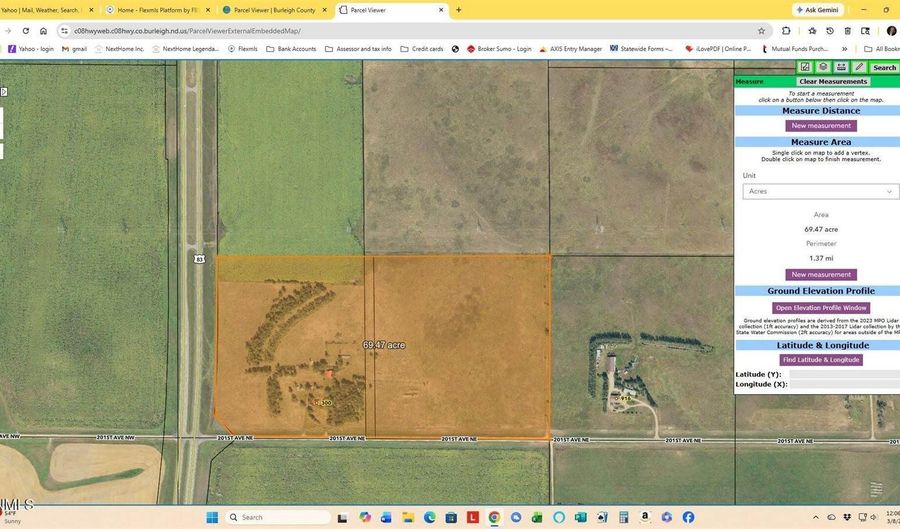Expand the left side panel arrow
Screen dimensions: 900x529
3,92
